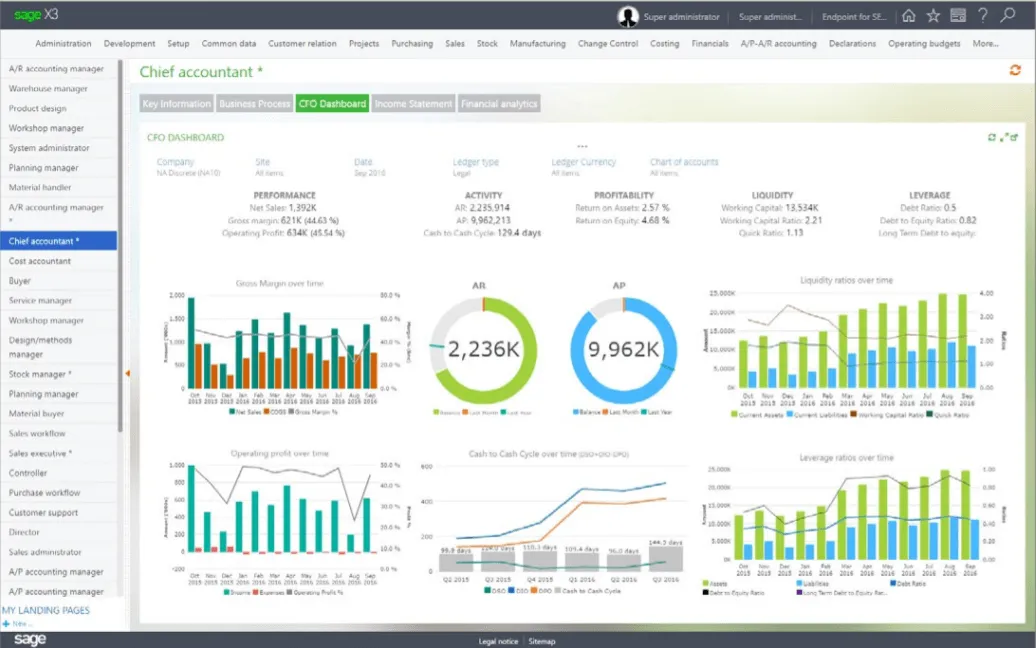Viewport: 1036px width, 648px height.
Task: Open CFO Dashboard in a new window
Action: (x=1014, y=138)
